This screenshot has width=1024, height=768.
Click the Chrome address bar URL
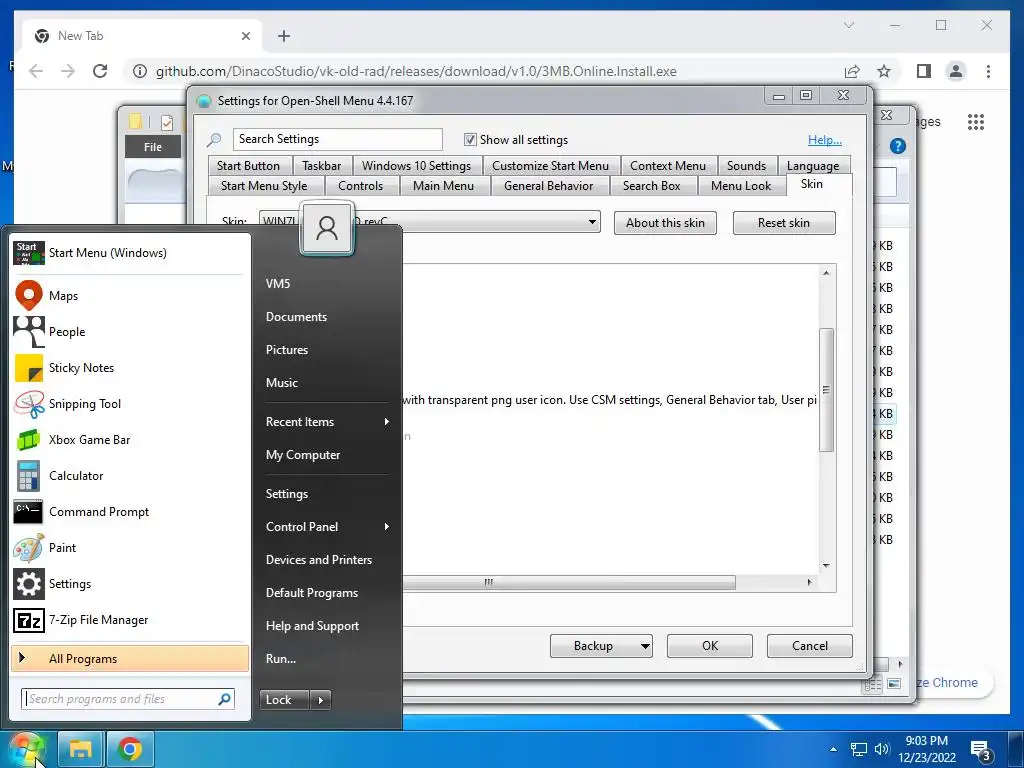(416, 71)
